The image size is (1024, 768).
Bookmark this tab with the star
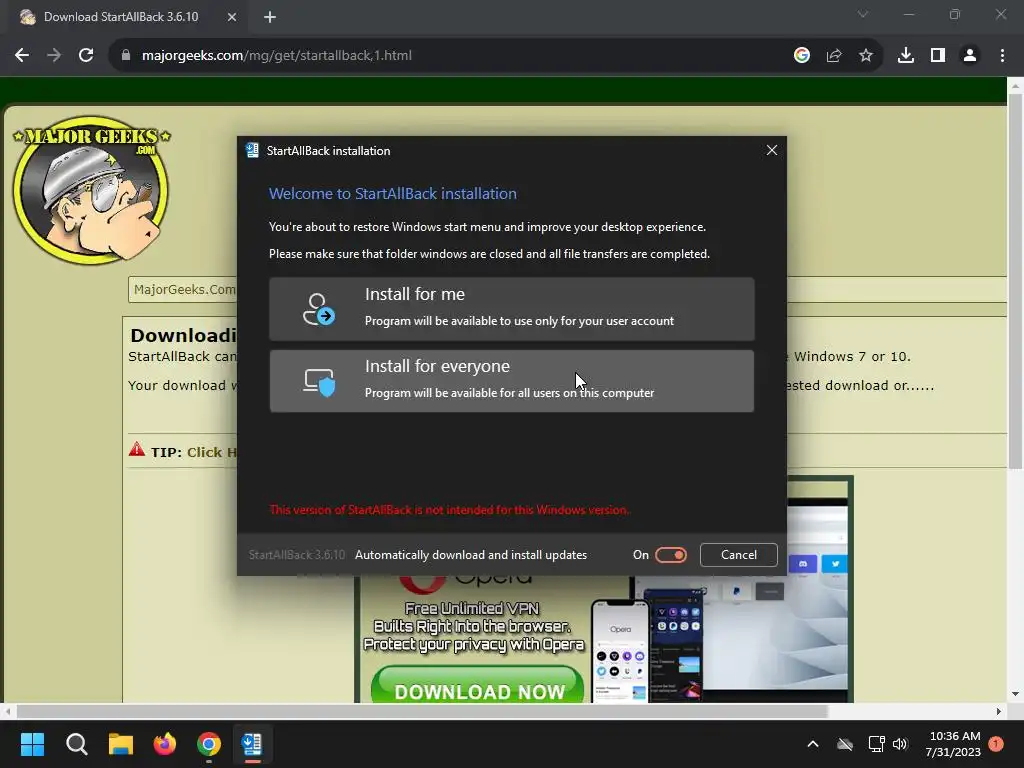point(866,56)
